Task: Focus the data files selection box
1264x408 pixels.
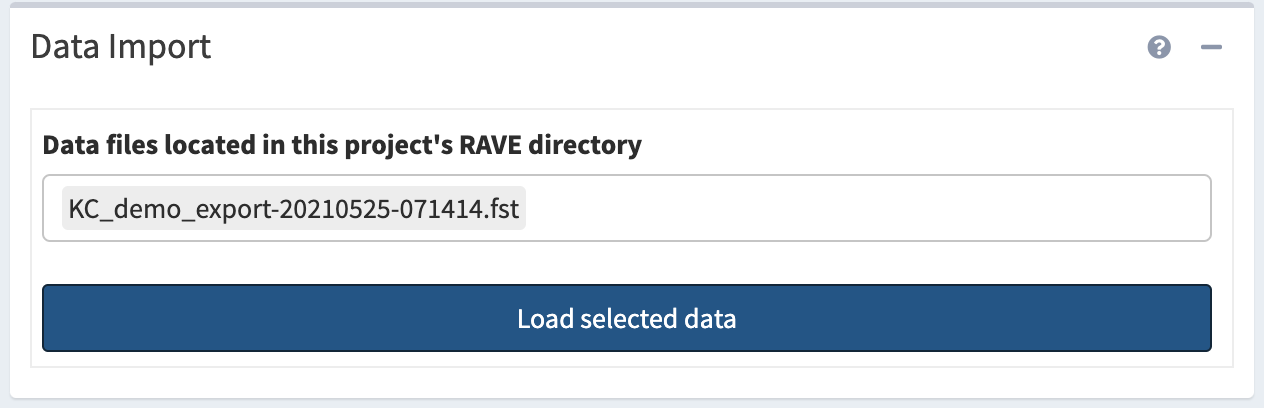Action: tap(860, 209)
